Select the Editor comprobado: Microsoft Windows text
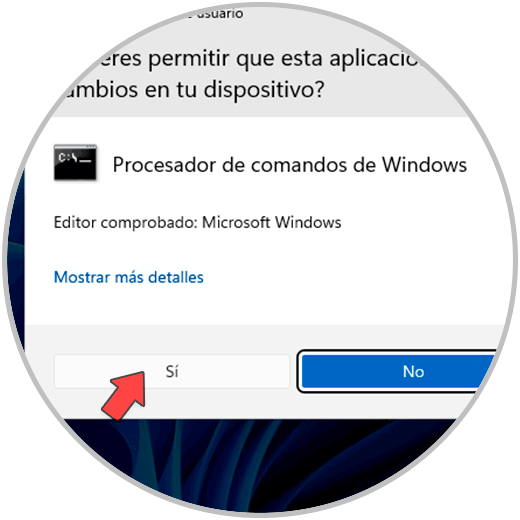Viewport: 520px width, 520px height. coord(198,222)
